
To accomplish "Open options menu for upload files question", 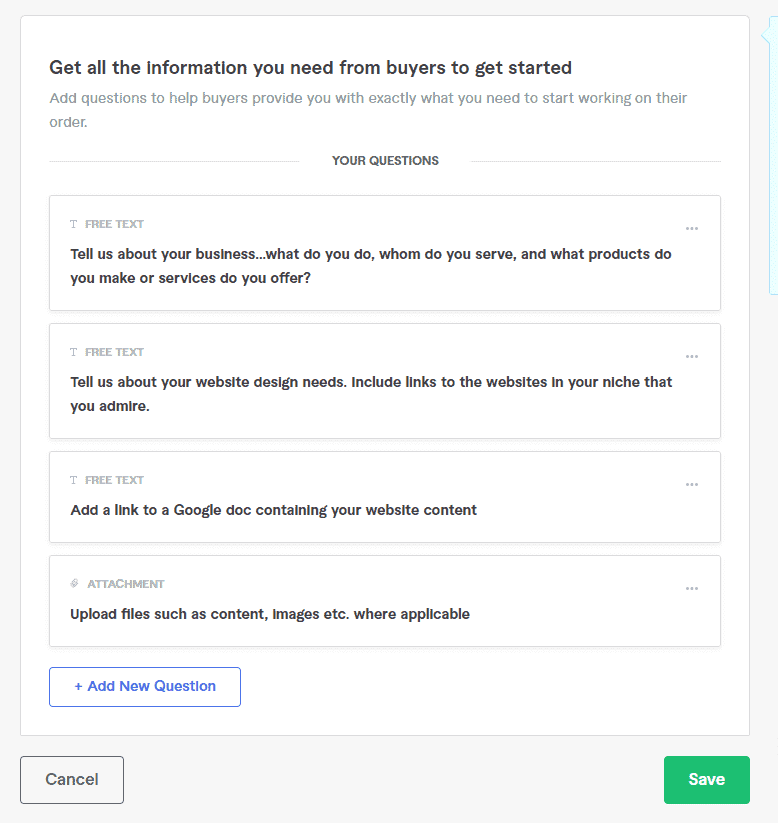I will click(x=691, y=588).
